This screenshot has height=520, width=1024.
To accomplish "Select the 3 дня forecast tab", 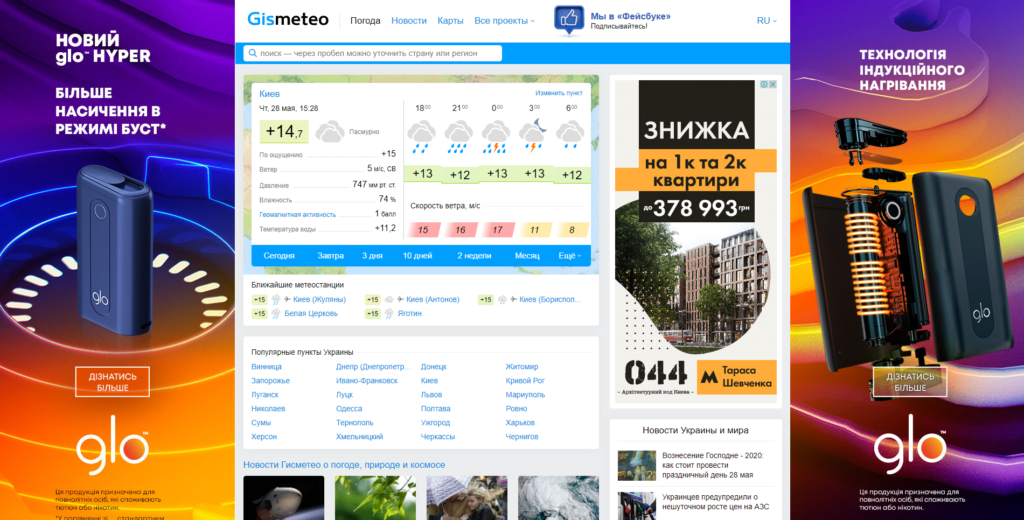I will click(x=372, y=255).
